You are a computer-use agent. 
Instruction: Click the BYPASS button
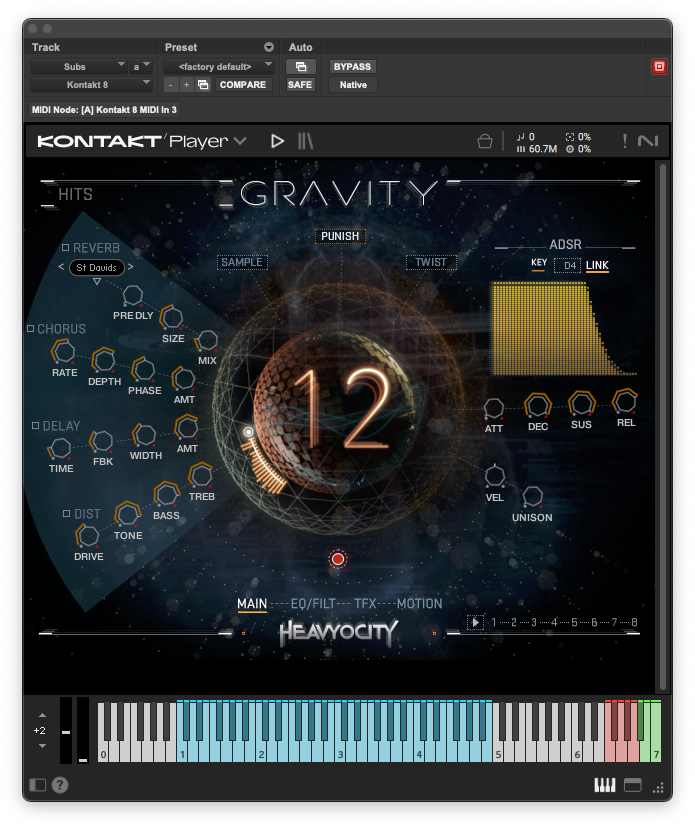(352, 67)
